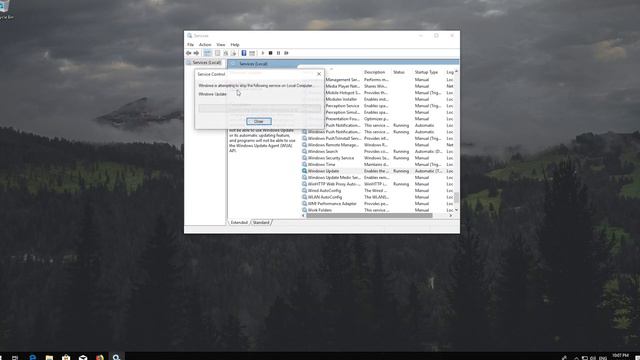
Task: Open the File menu
Action: [x=191, y=44]
